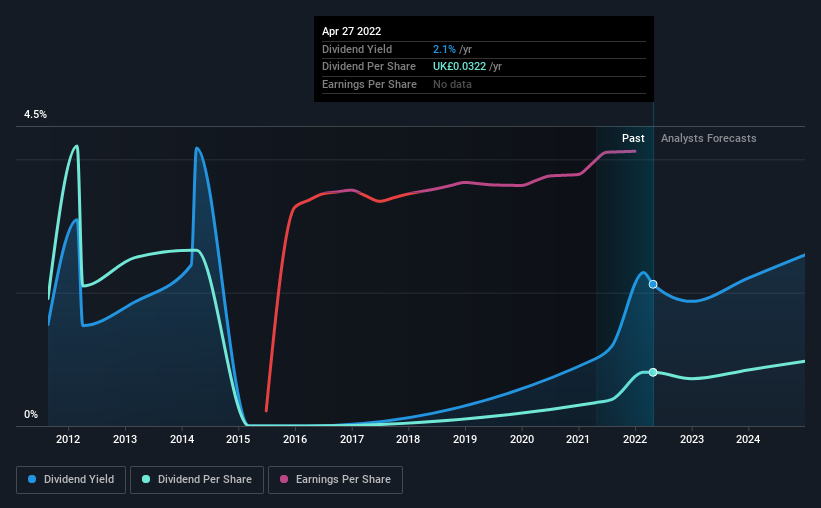This screenshot has width=821, height=508.
Task: Click the blue Dividend Yield data point marker
Action: point(653,284)
